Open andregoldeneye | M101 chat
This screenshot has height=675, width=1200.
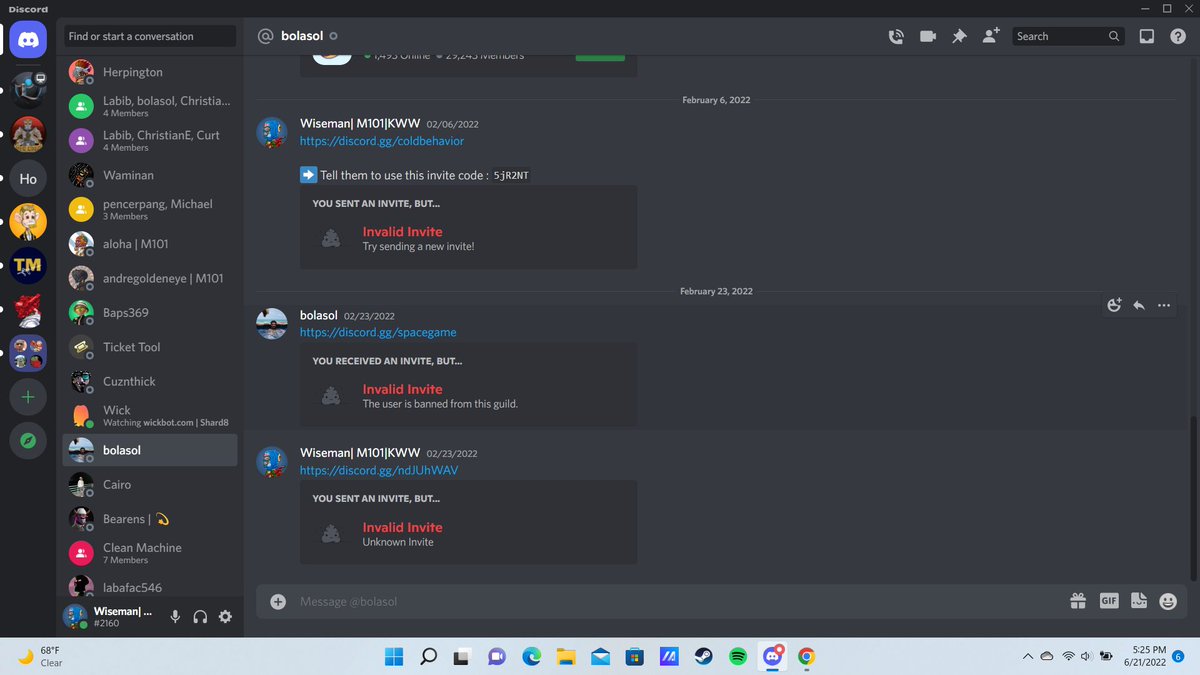[x=150, y=278]
